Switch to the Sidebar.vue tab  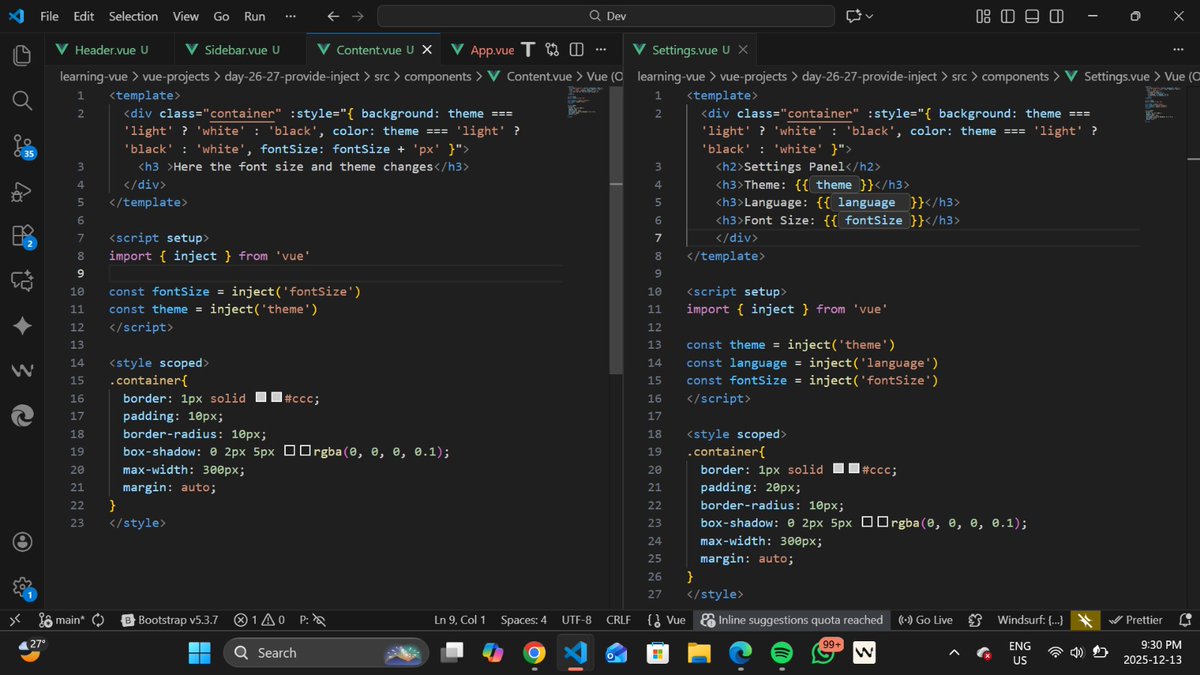(241, 49)
